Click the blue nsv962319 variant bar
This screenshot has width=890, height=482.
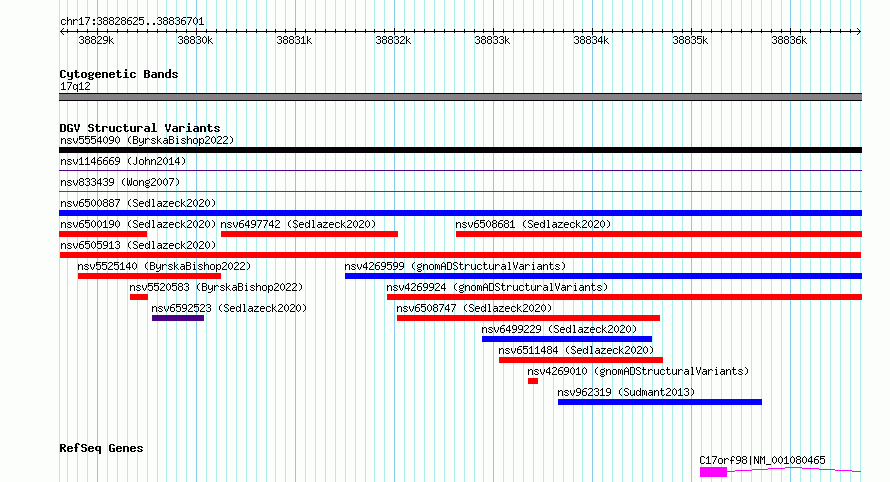pos(660,402)
